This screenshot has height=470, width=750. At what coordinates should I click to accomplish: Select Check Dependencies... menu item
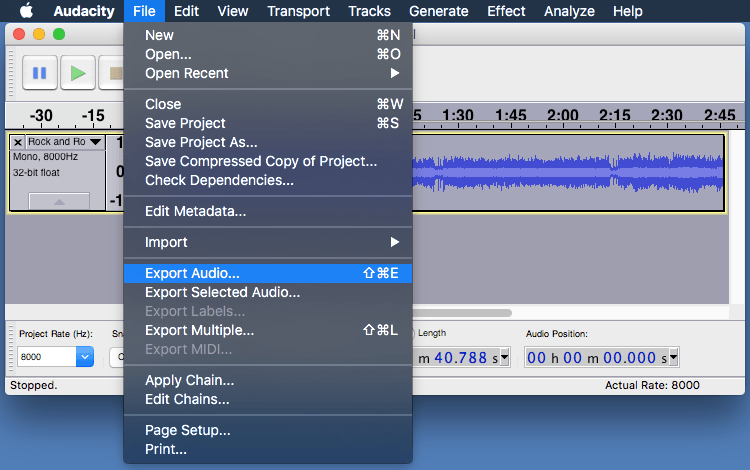268,180
